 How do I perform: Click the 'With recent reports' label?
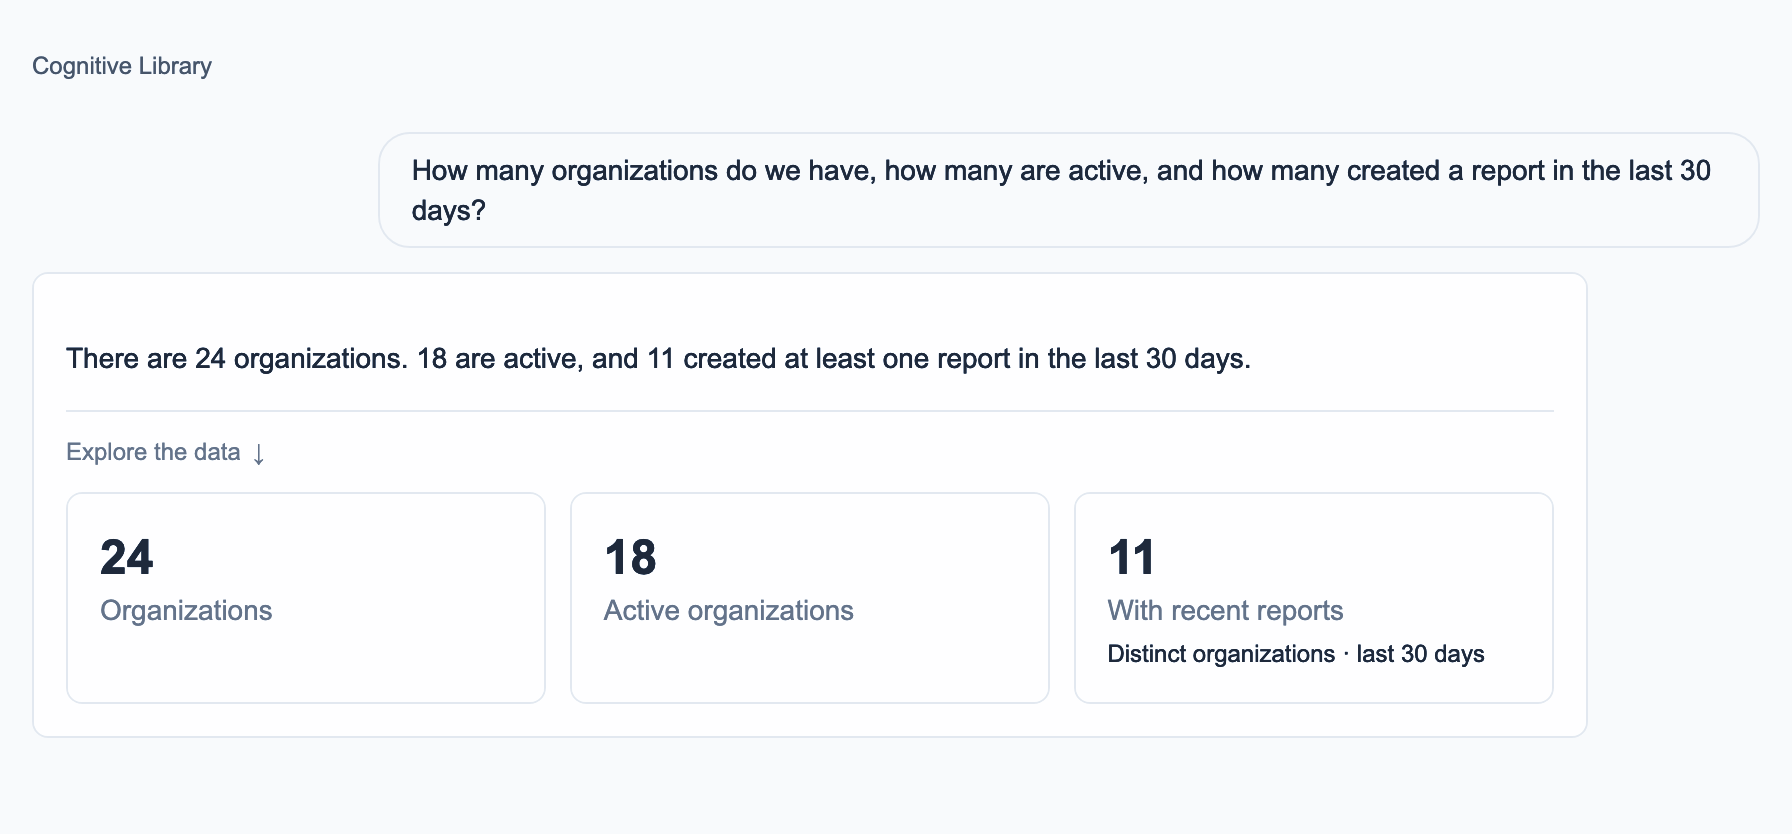pos(1225,611)
